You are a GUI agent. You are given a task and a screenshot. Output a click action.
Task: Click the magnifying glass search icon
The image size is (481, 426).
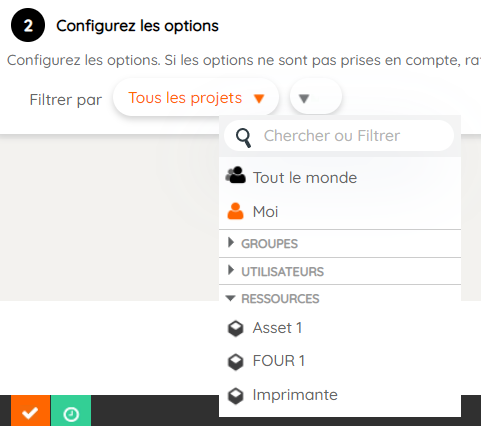point(244,137)
